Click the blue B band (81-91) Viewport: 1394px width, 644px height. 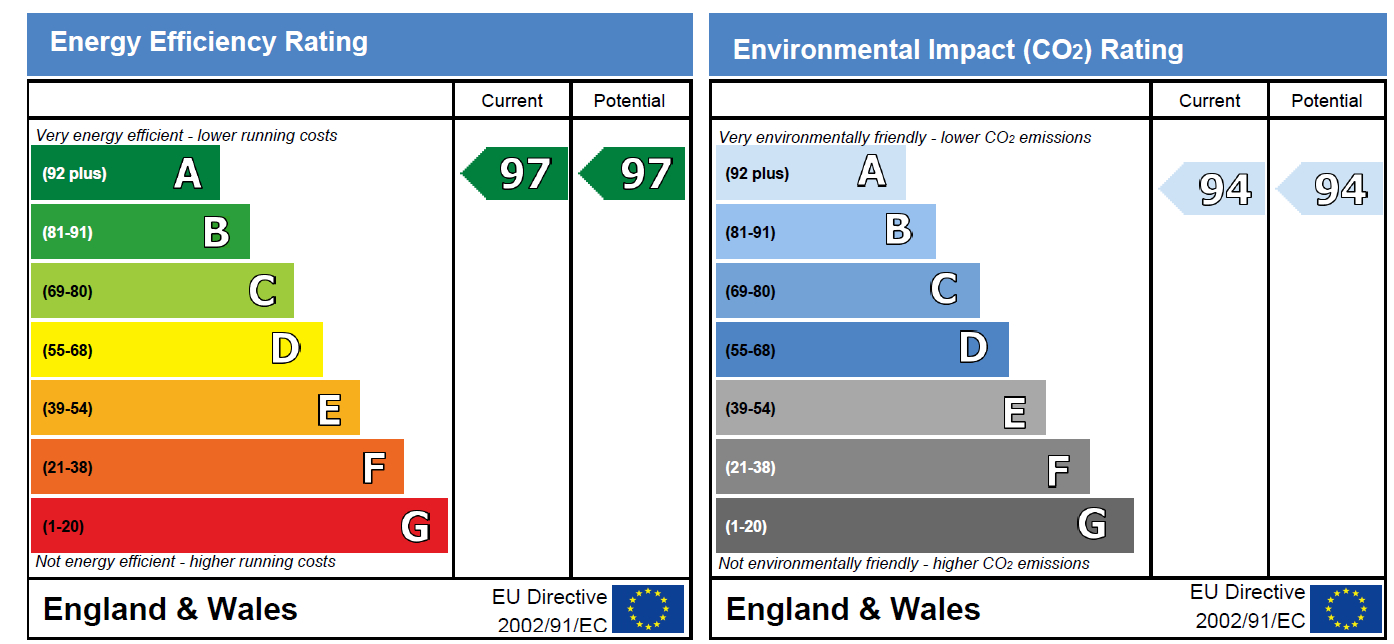click(x=826, y=232)
